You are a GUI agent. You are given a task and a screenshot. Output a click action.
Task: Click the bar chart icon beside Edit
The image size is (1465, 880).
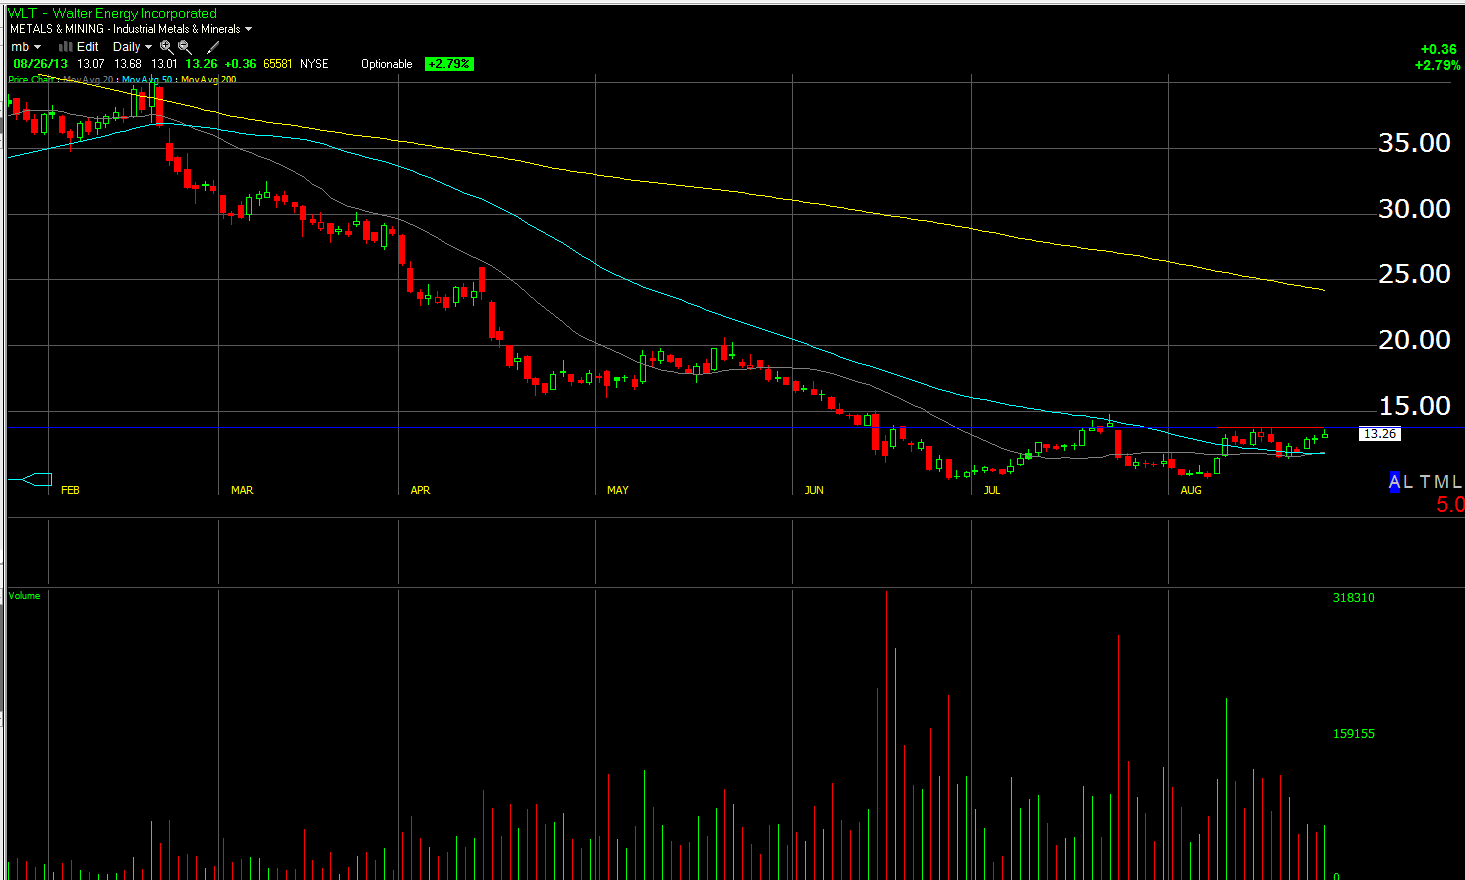click(x=65, y=47)
